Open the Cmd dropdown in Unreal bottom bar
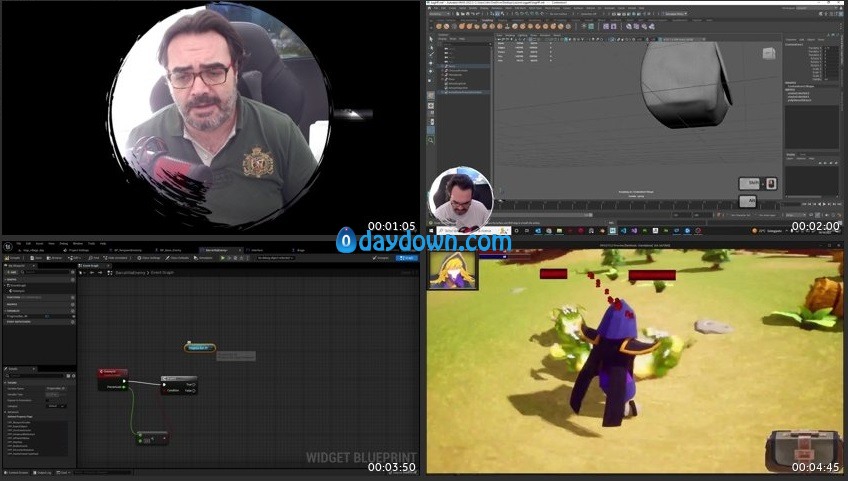 [63, 472]
